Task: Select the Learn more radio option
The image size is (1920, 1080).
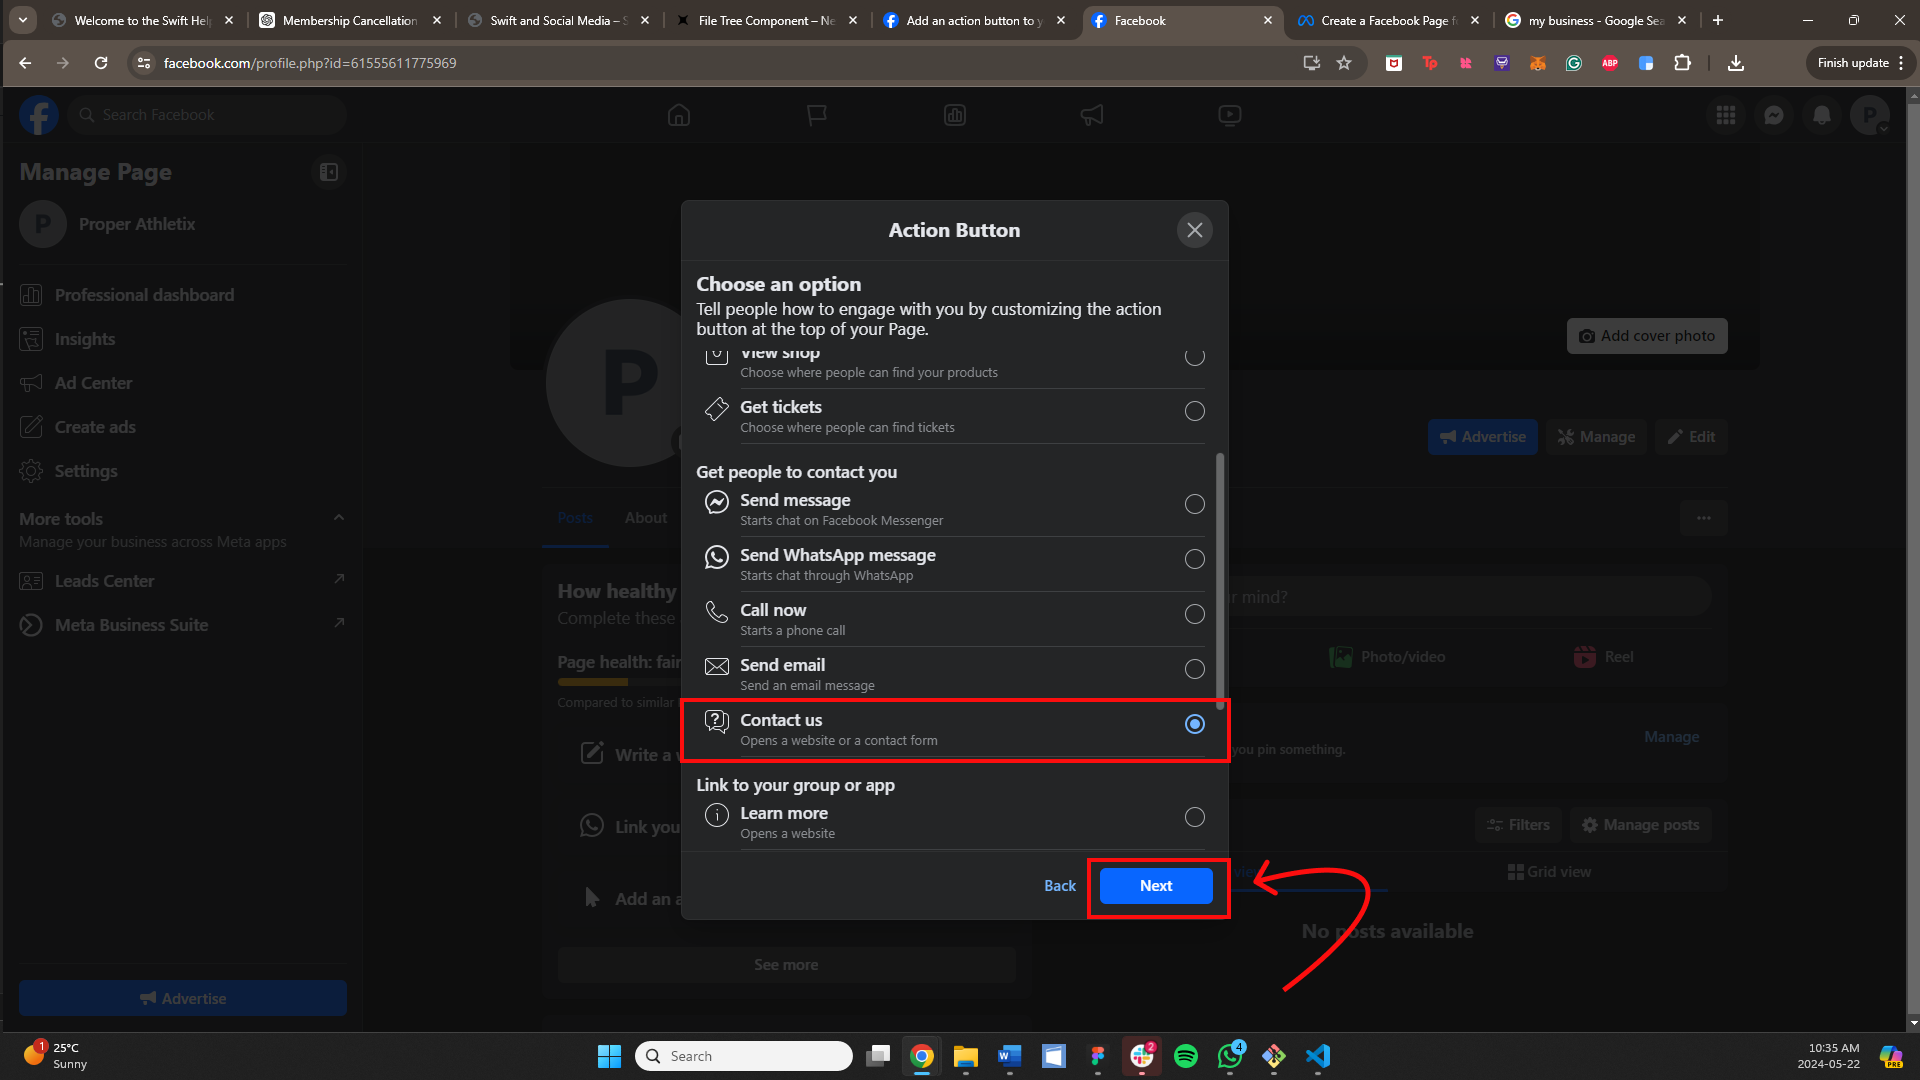Action: [1194, 817]
